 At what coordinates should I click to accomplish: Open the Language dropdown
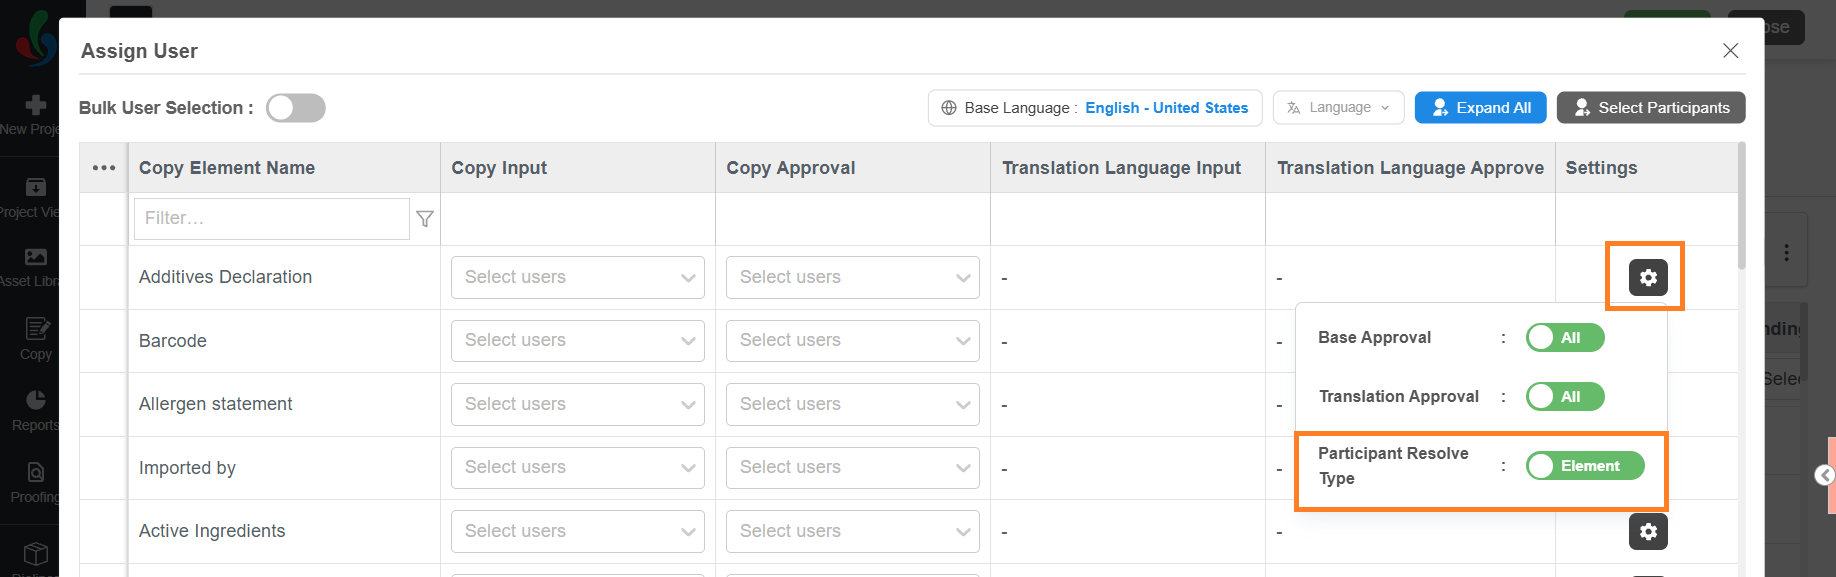click(x=1338, y=108)
